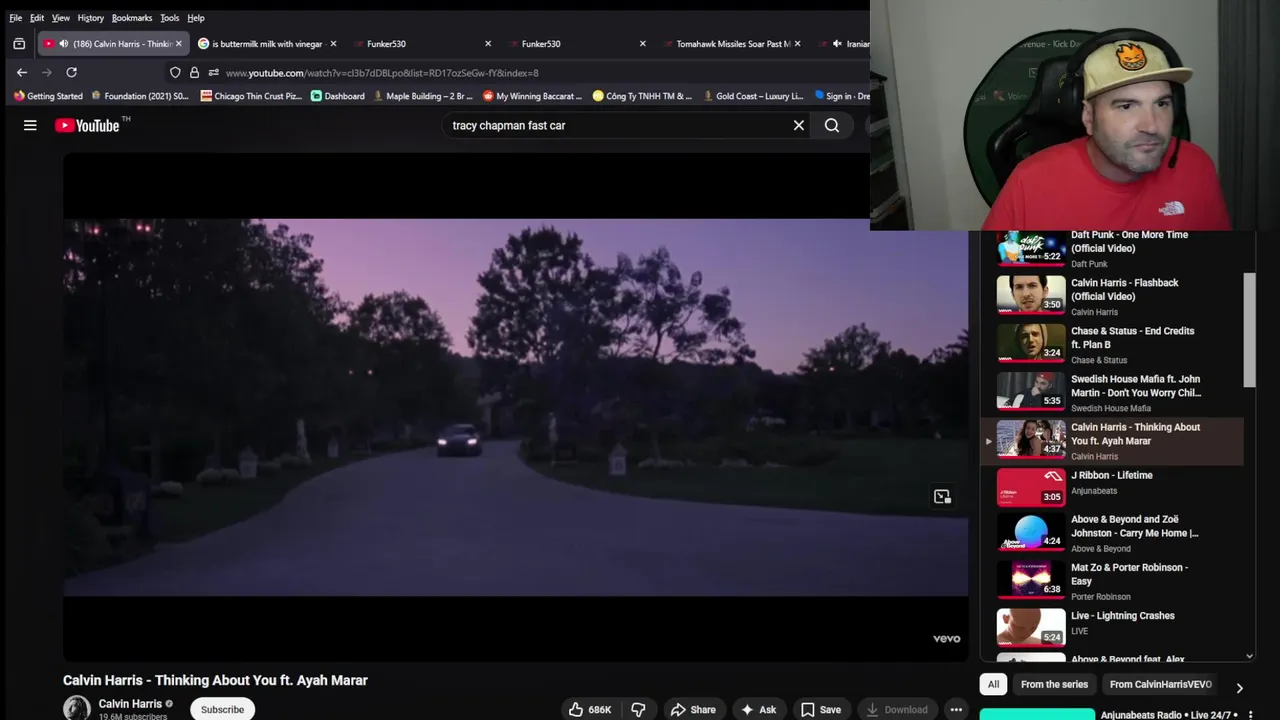
Task: Click the magnifier search button
Action: (x=832, y=125)
